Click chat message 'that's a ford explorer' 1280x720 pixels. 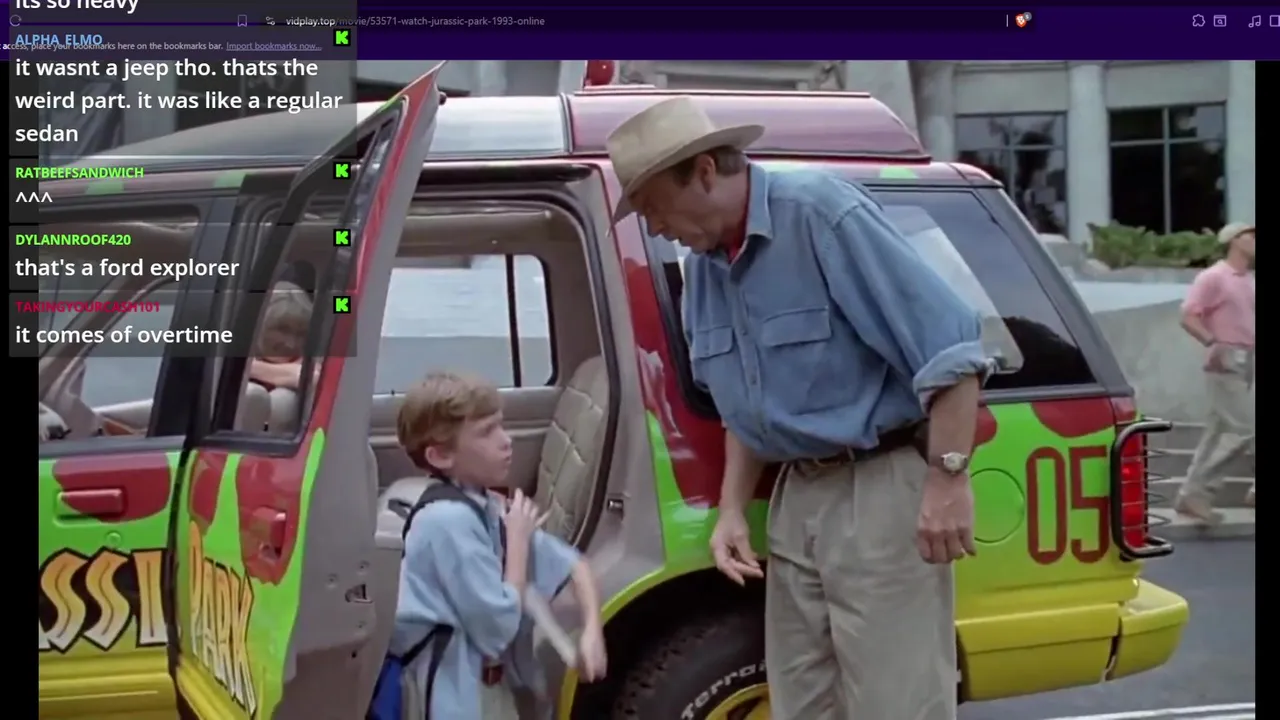[127, 268]
